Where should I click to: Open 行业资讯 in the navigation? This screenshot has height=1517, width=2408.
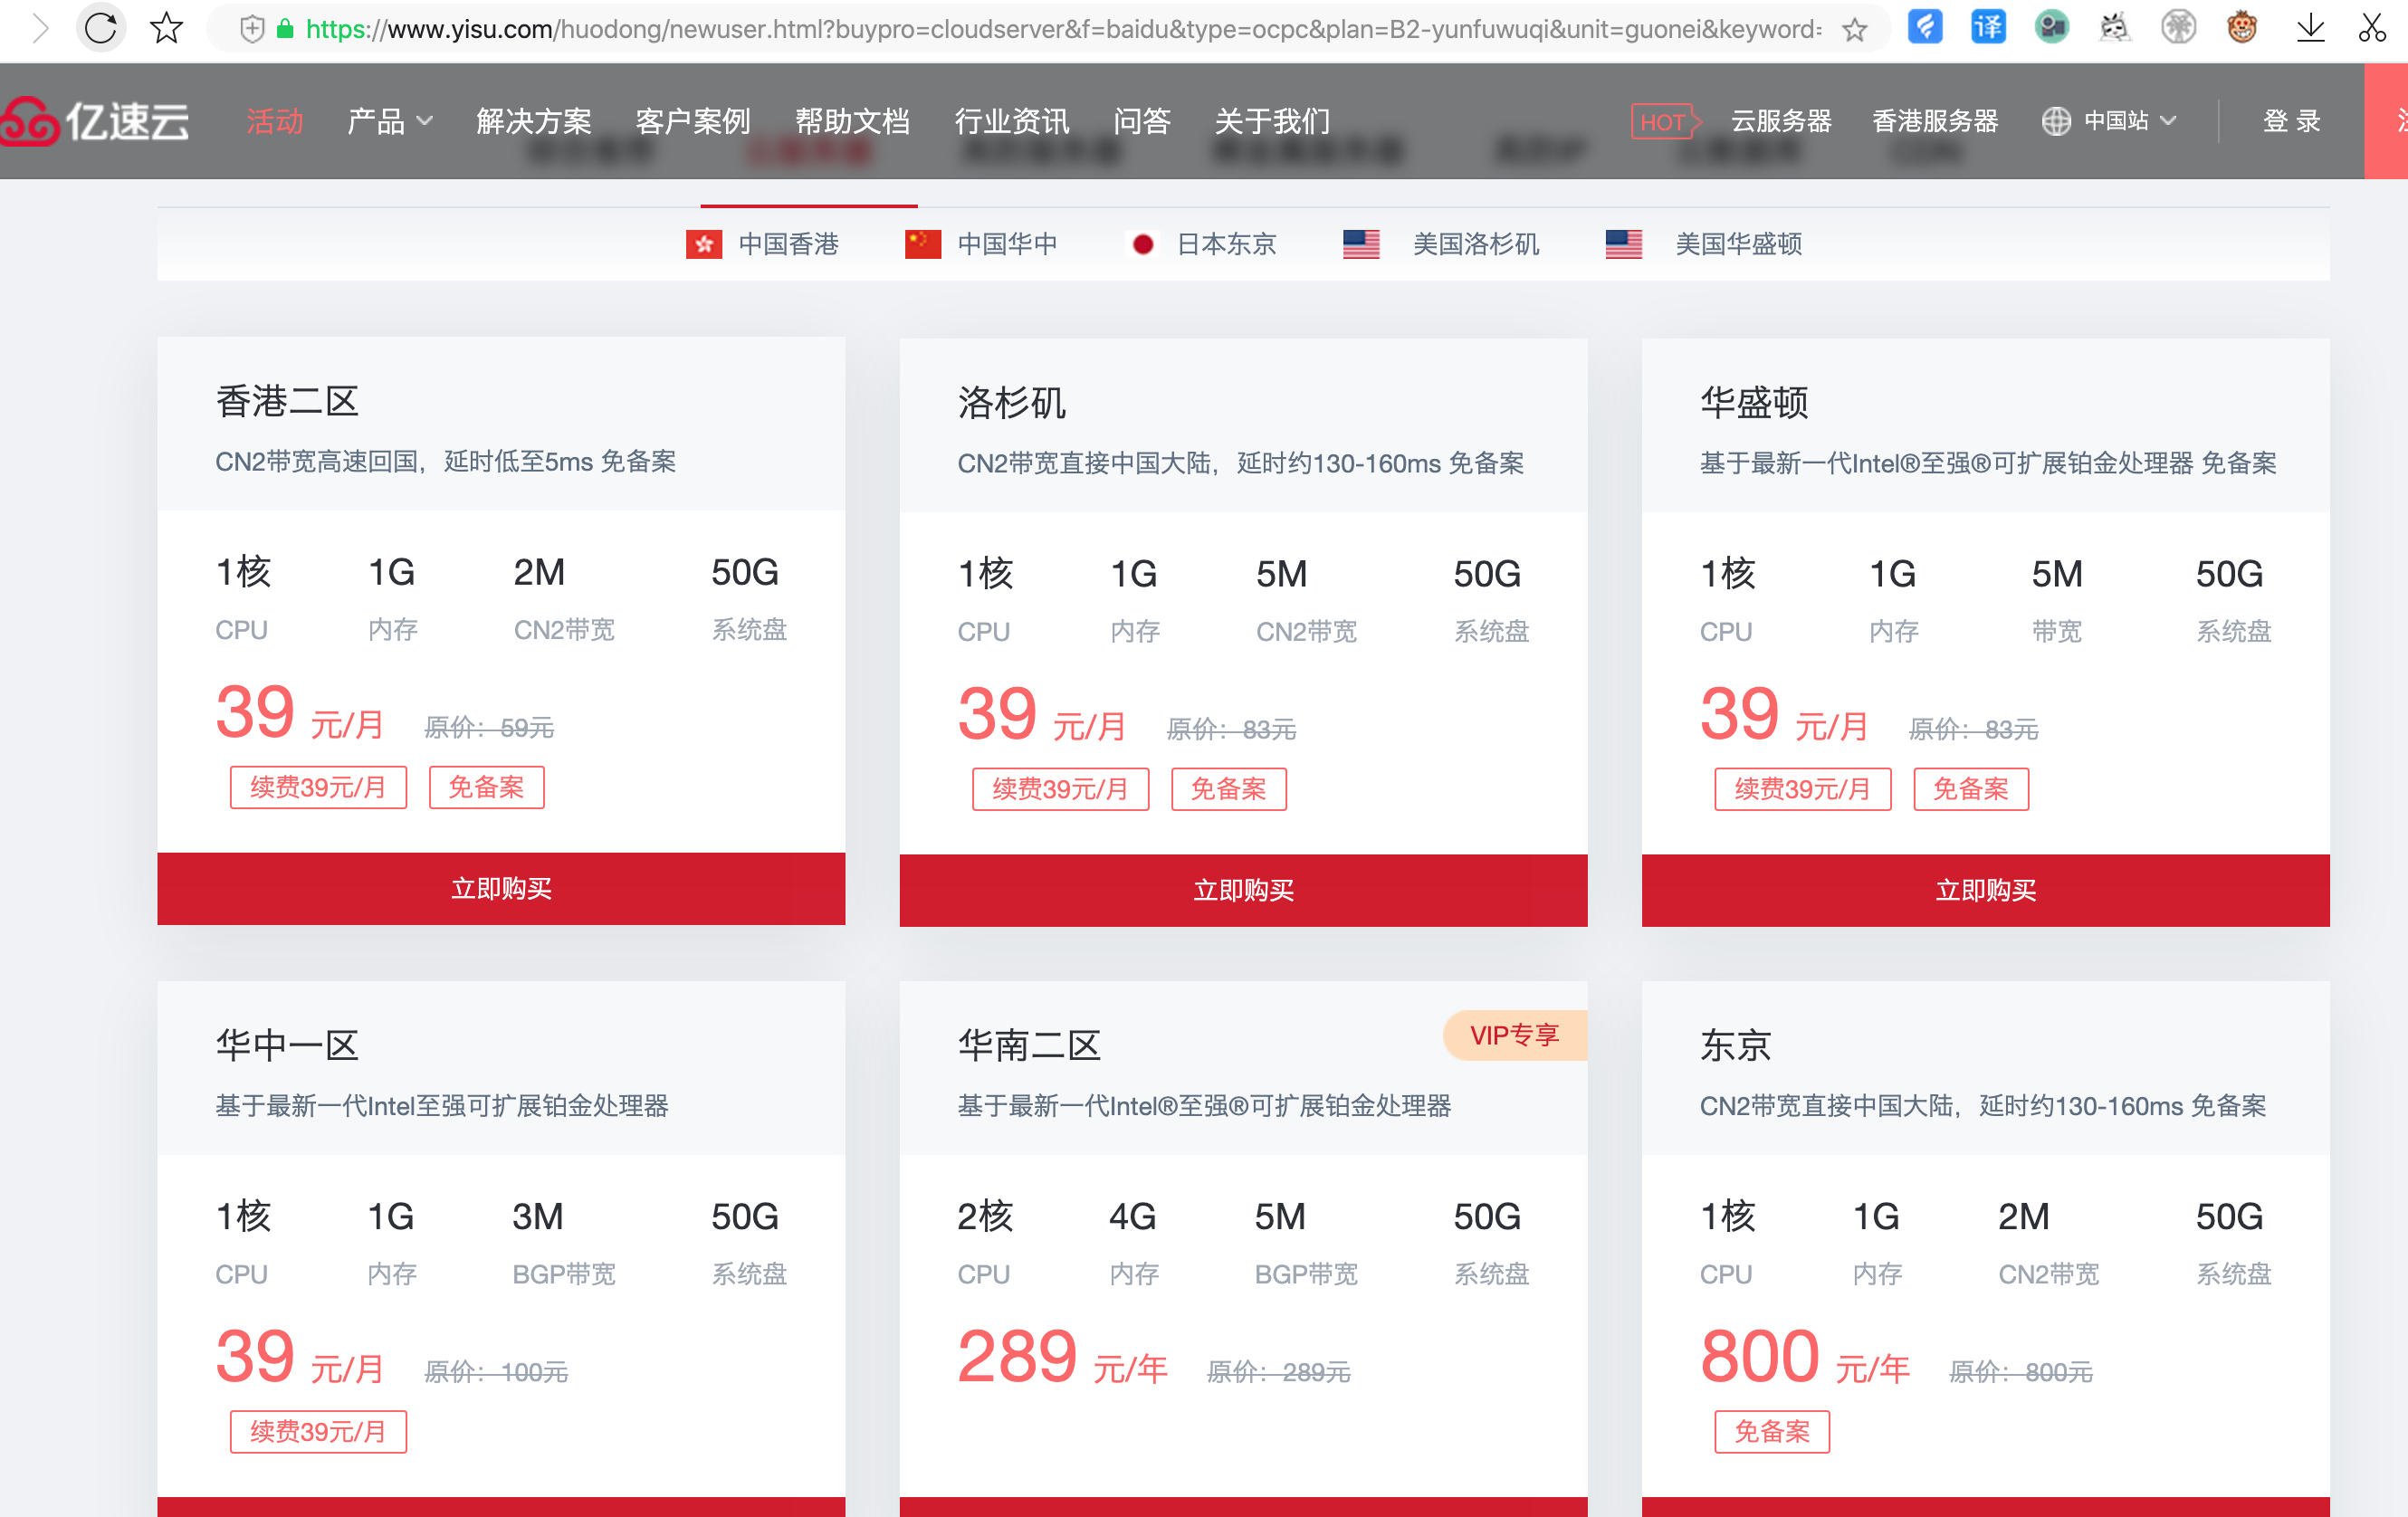[x=1012, y=121]
